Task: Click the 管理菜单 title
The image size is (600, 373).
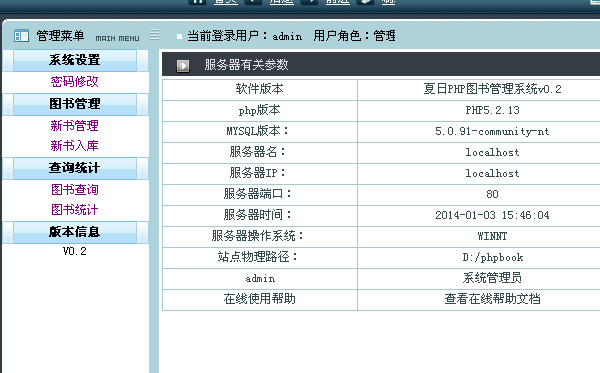Action: click(60, 36)
